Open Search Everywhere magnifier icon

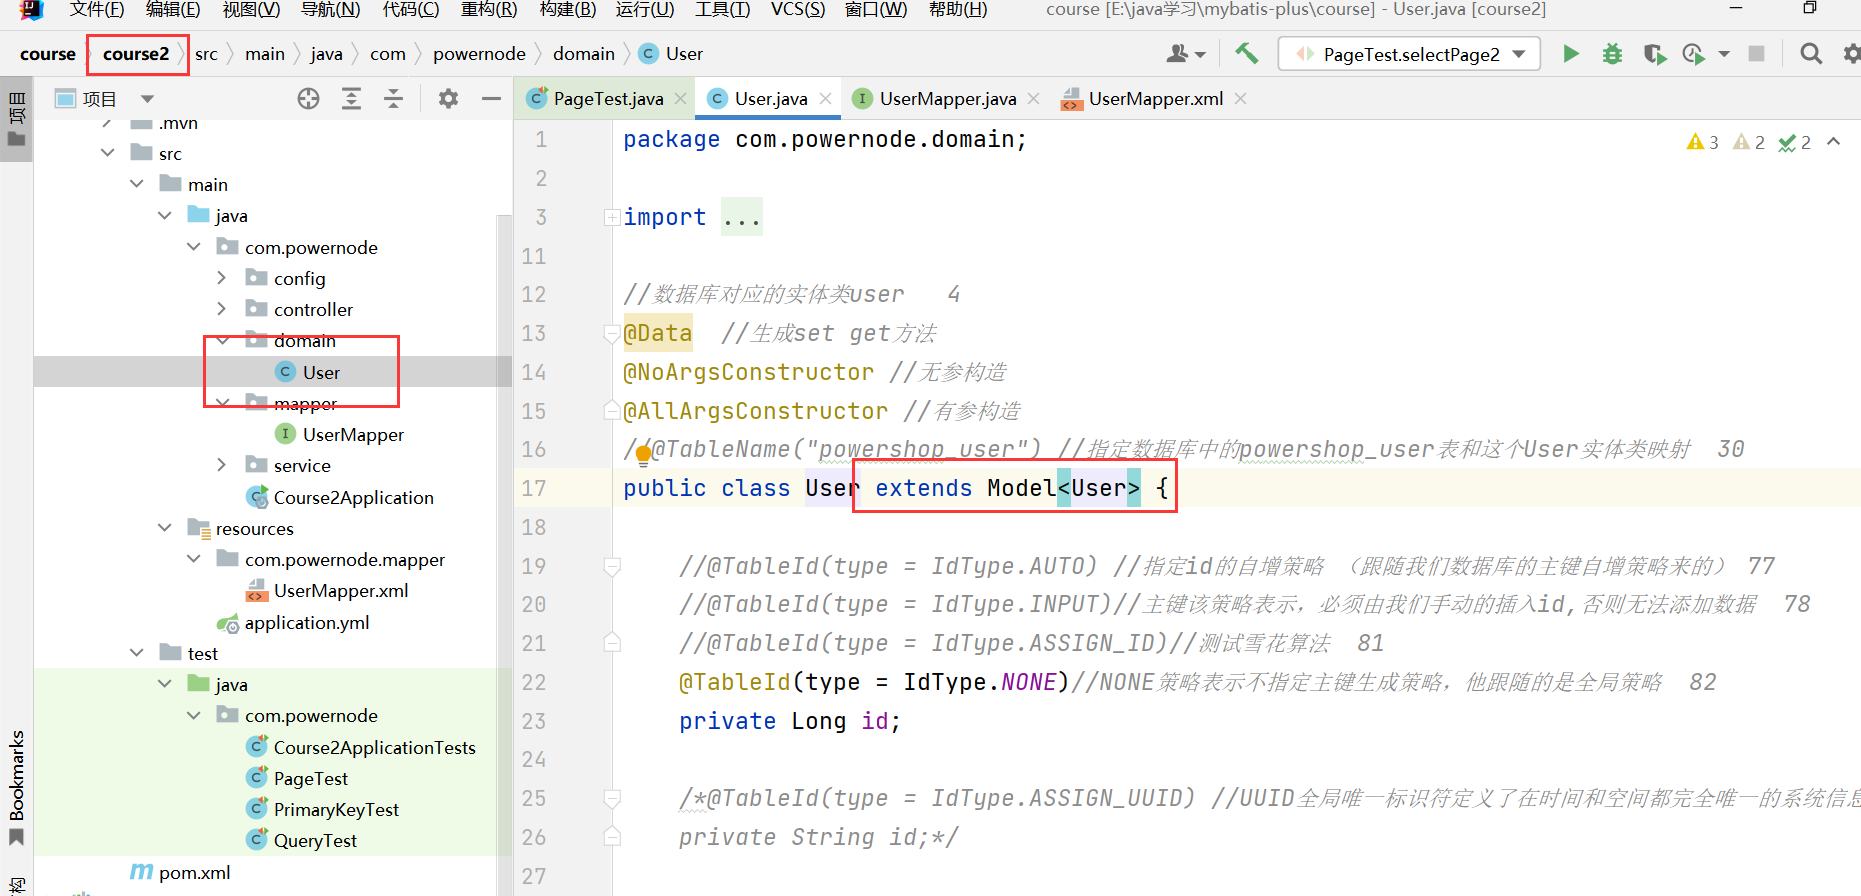1811,54
